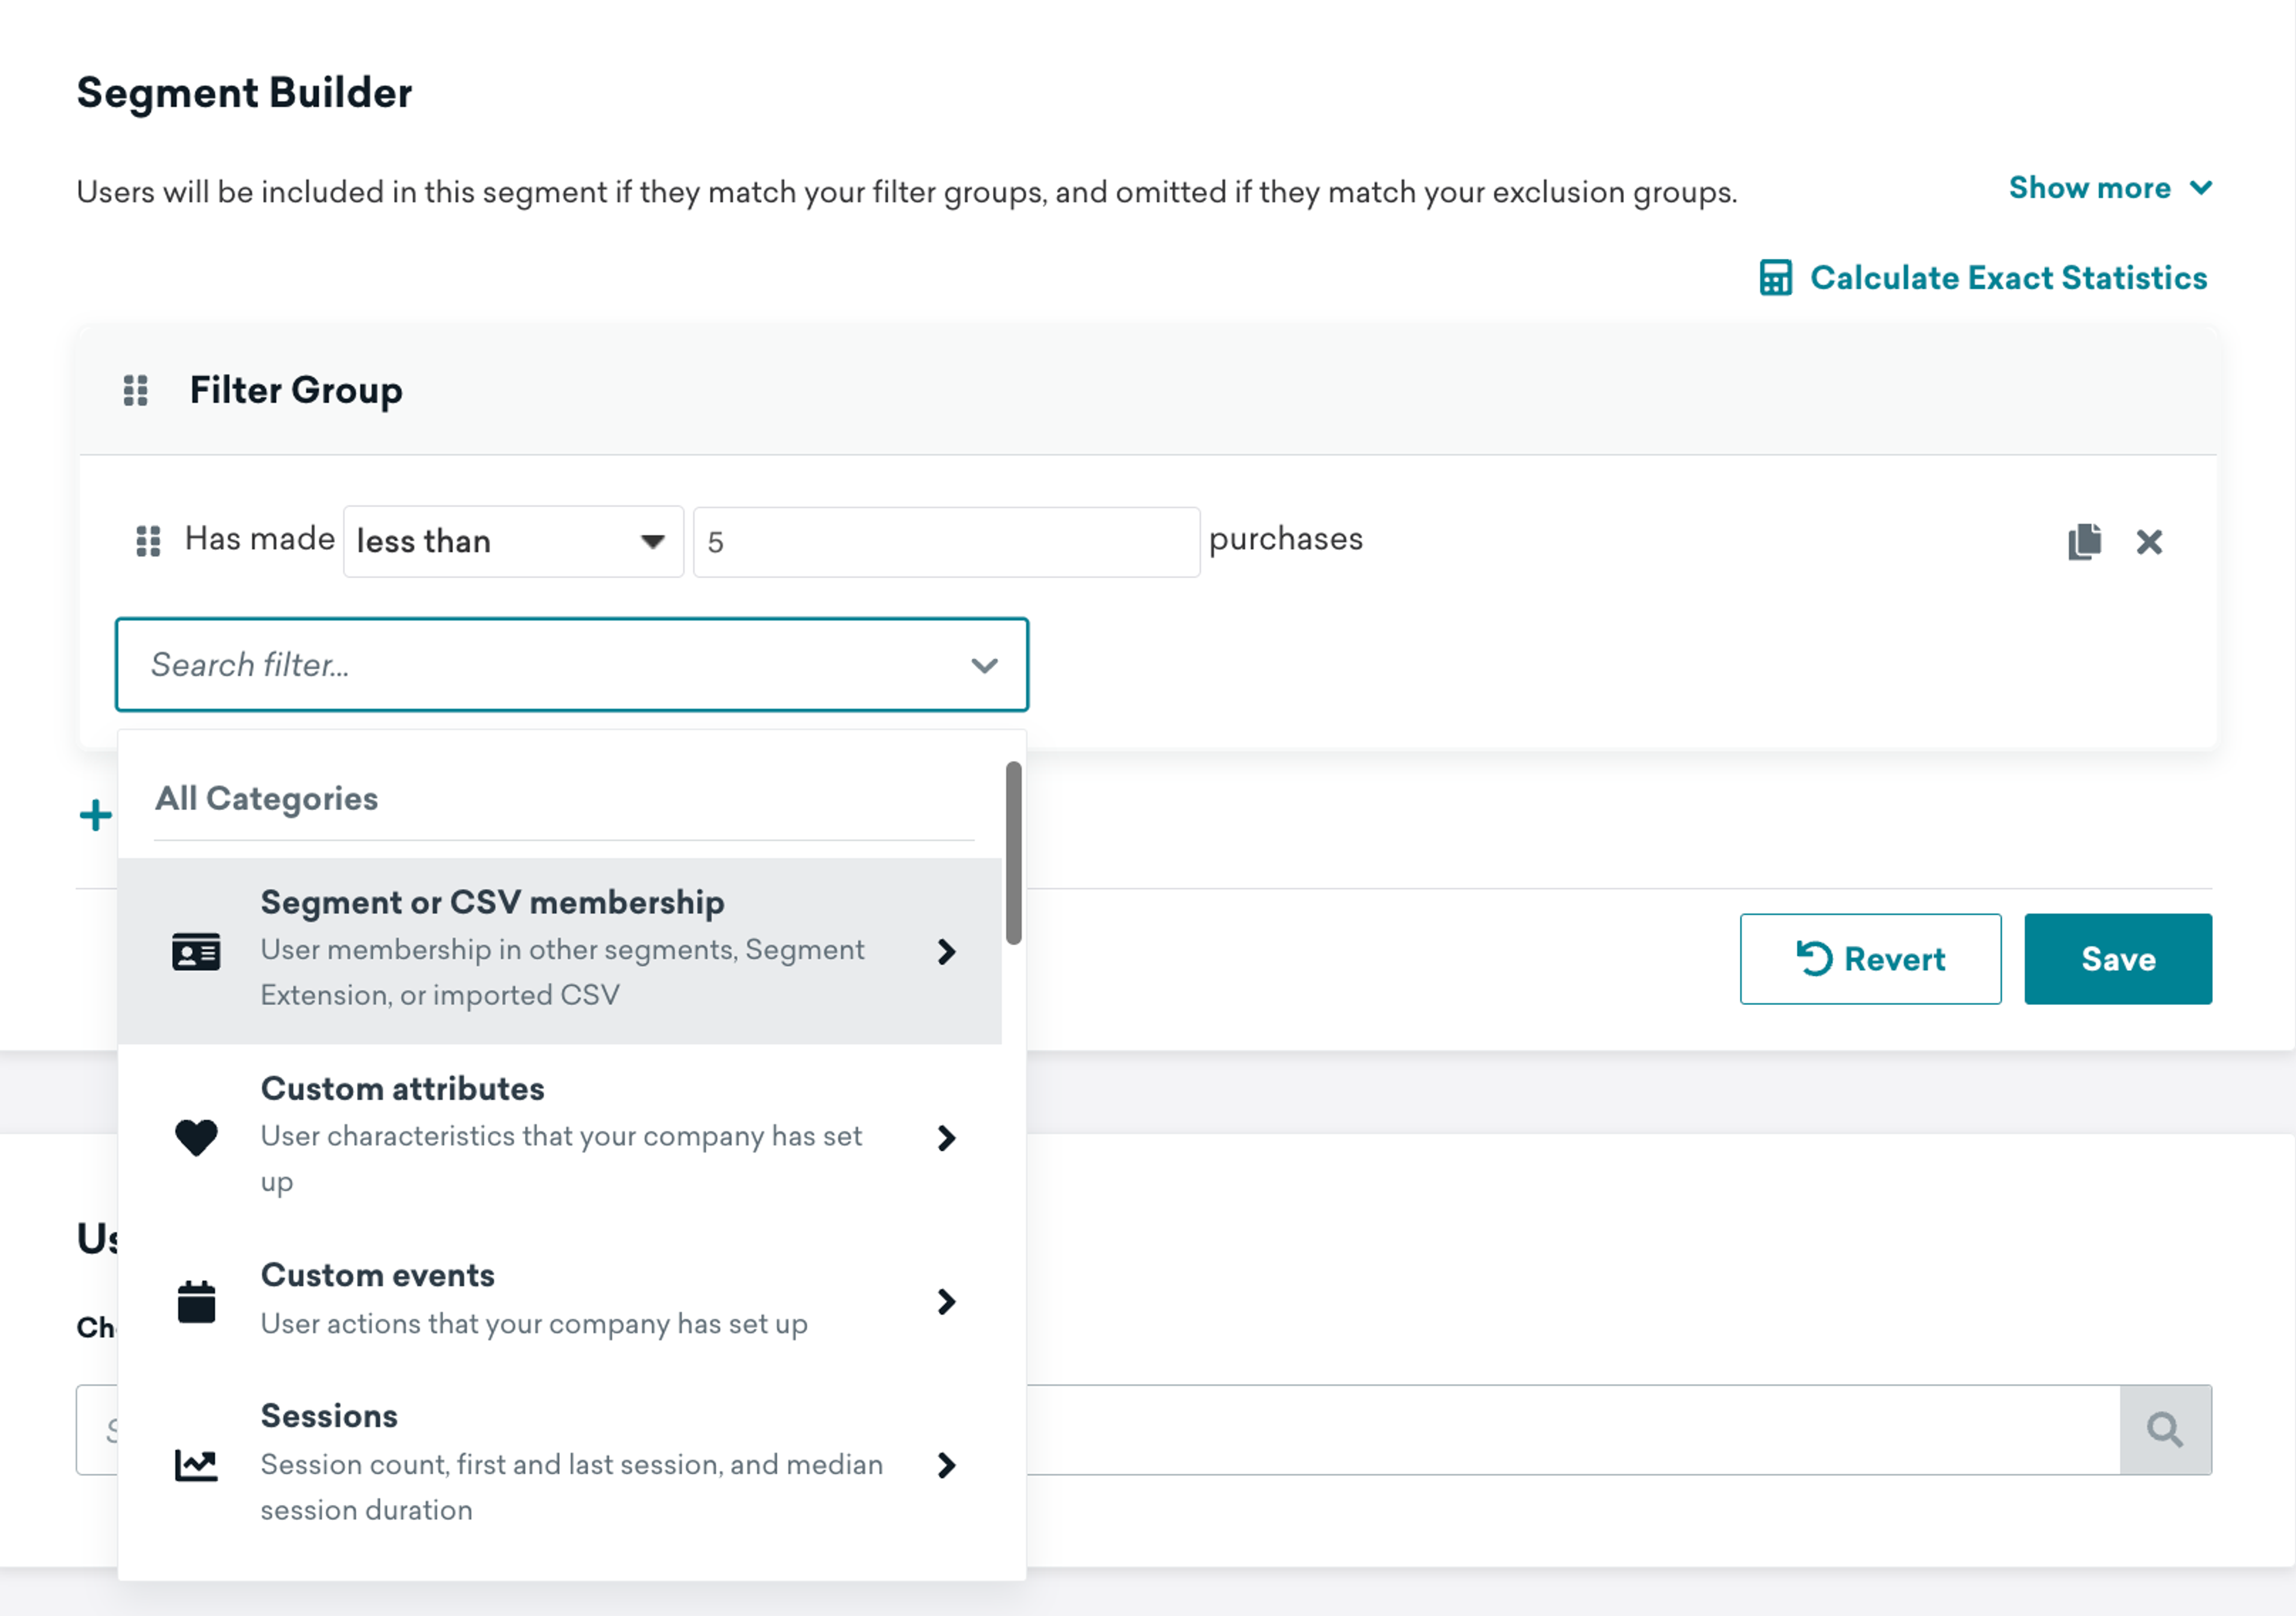Screen dimensions: 2296x1616
Task: Expand Show more description text
Action: [2109, 188]
